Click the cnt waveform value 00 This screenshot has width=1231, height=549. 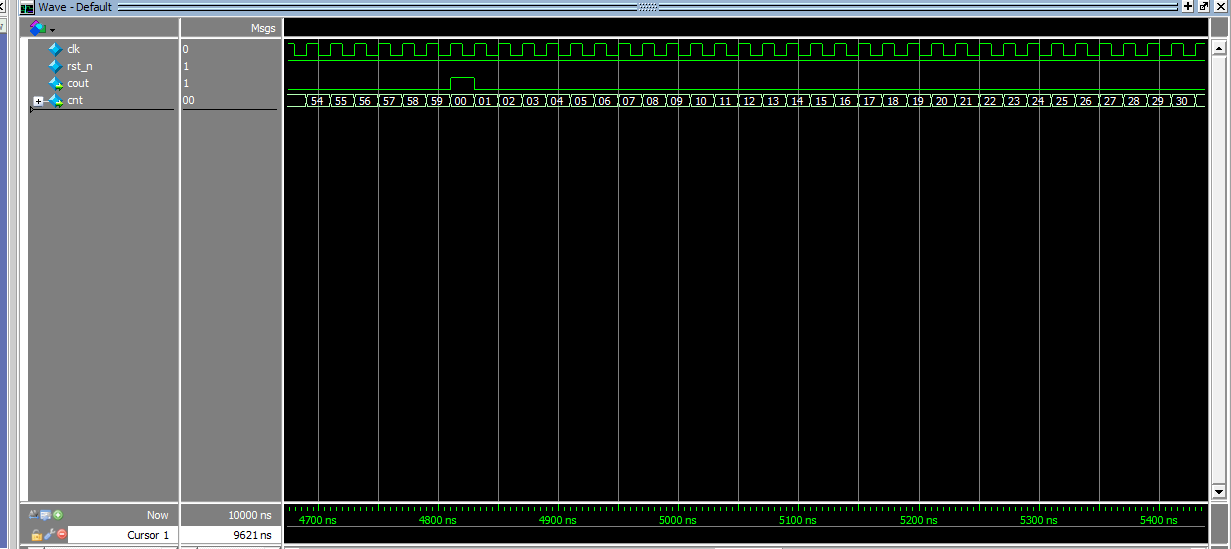click(x=461, y=101)
